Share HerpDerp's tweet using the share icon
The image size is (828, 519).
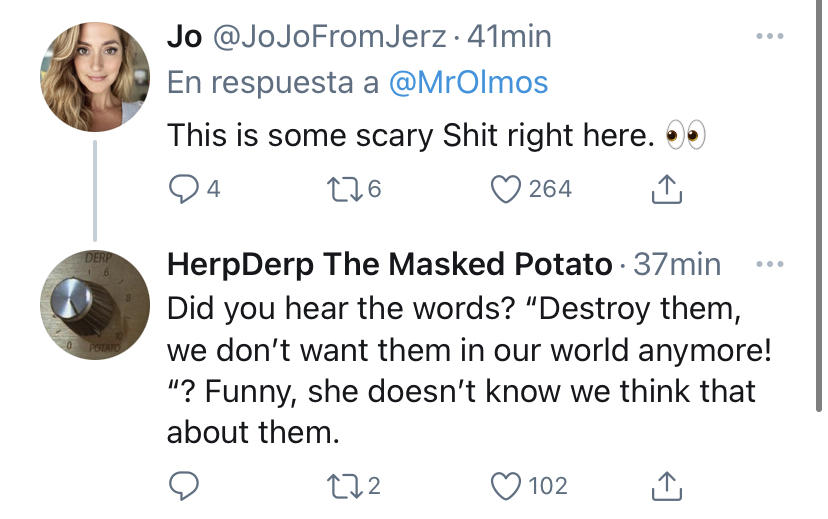pos(666,485)
